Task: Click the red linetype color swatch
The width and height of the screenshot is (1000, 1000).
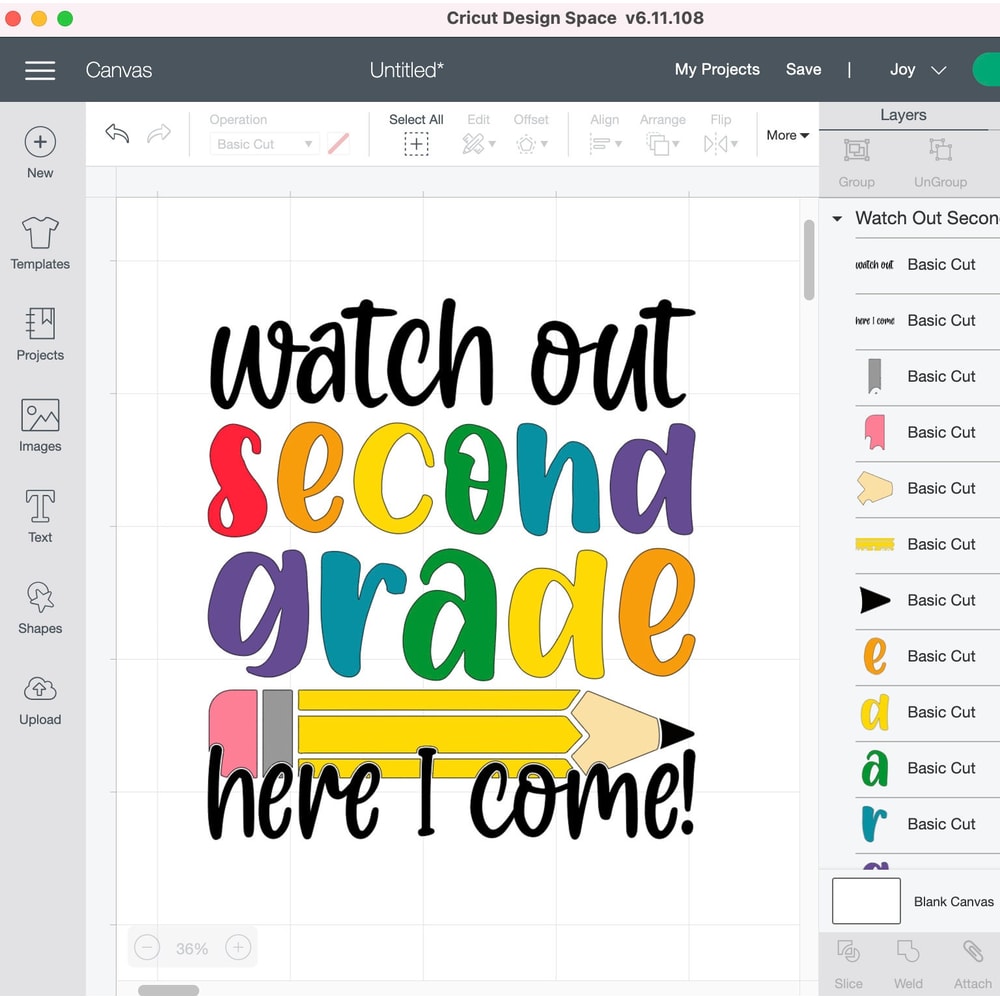Action: 338,144
